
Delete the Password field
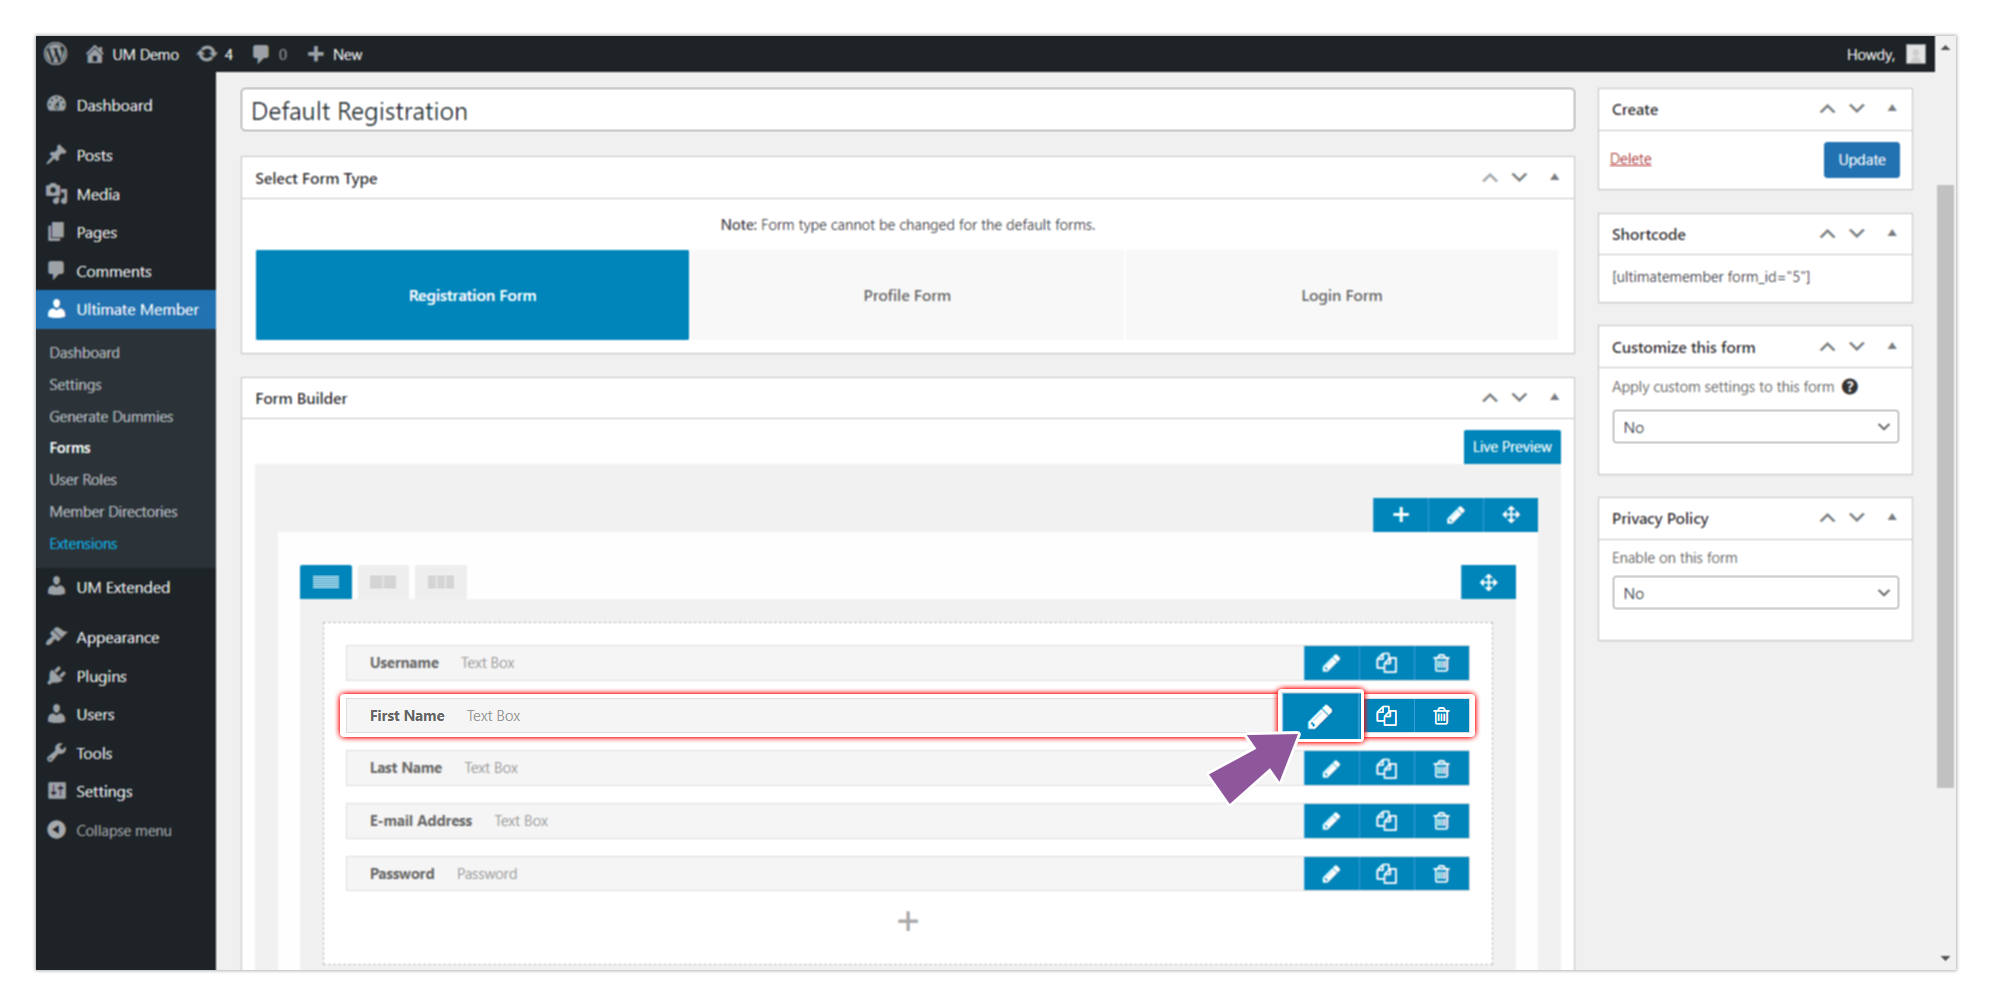[1441, 874]
